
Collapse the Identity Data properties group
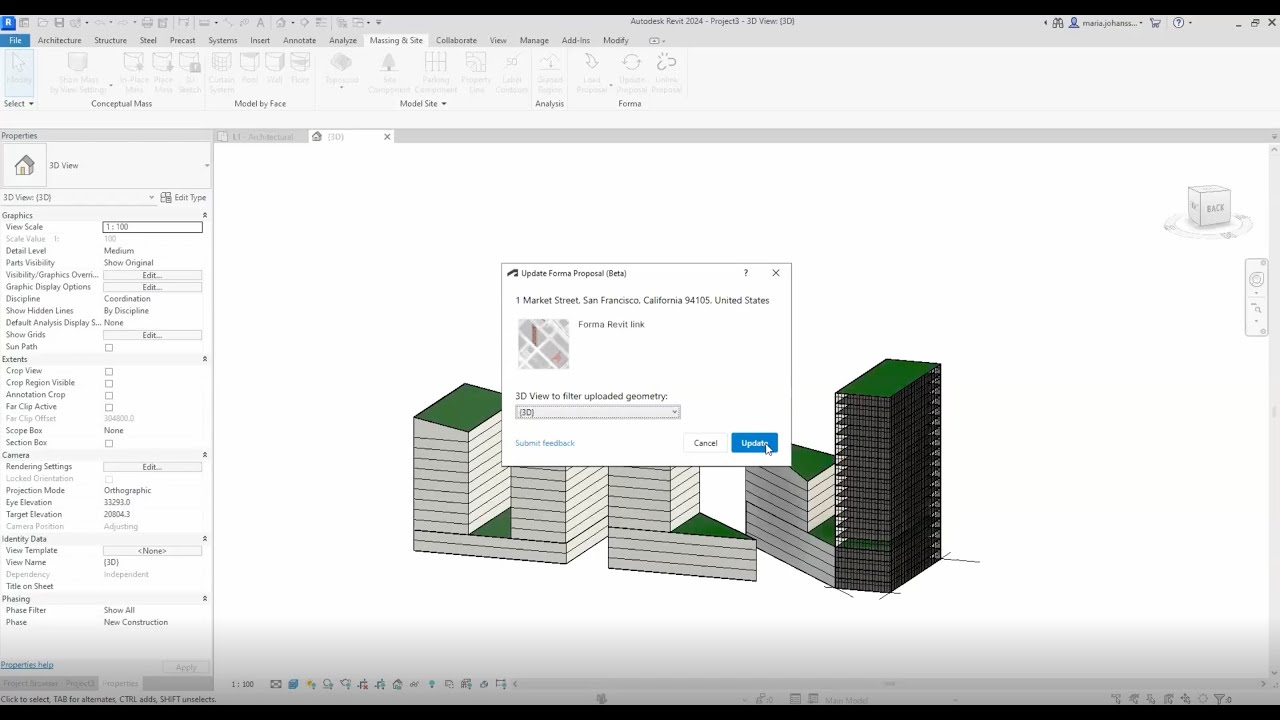tap(205, 539)
